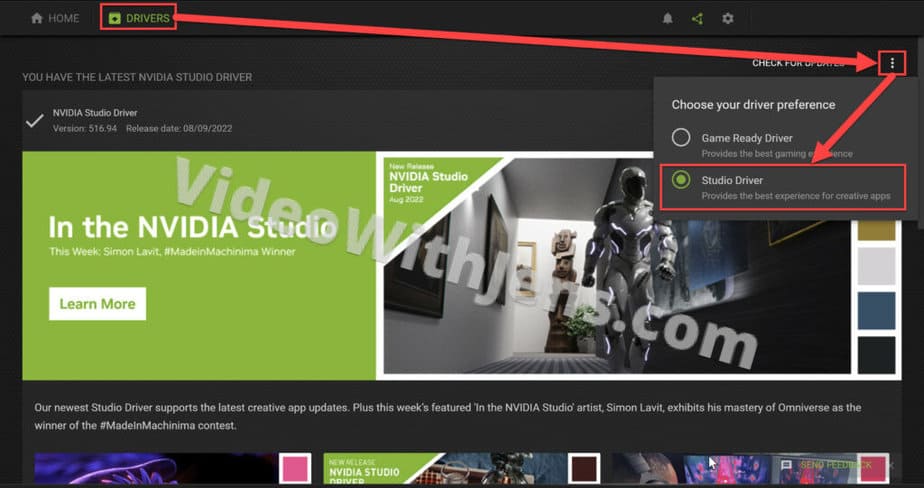The height and width of the screenshot is (488, 924).
Task: Open the three-dot driver options menu
Action: (x=892, y=62)
